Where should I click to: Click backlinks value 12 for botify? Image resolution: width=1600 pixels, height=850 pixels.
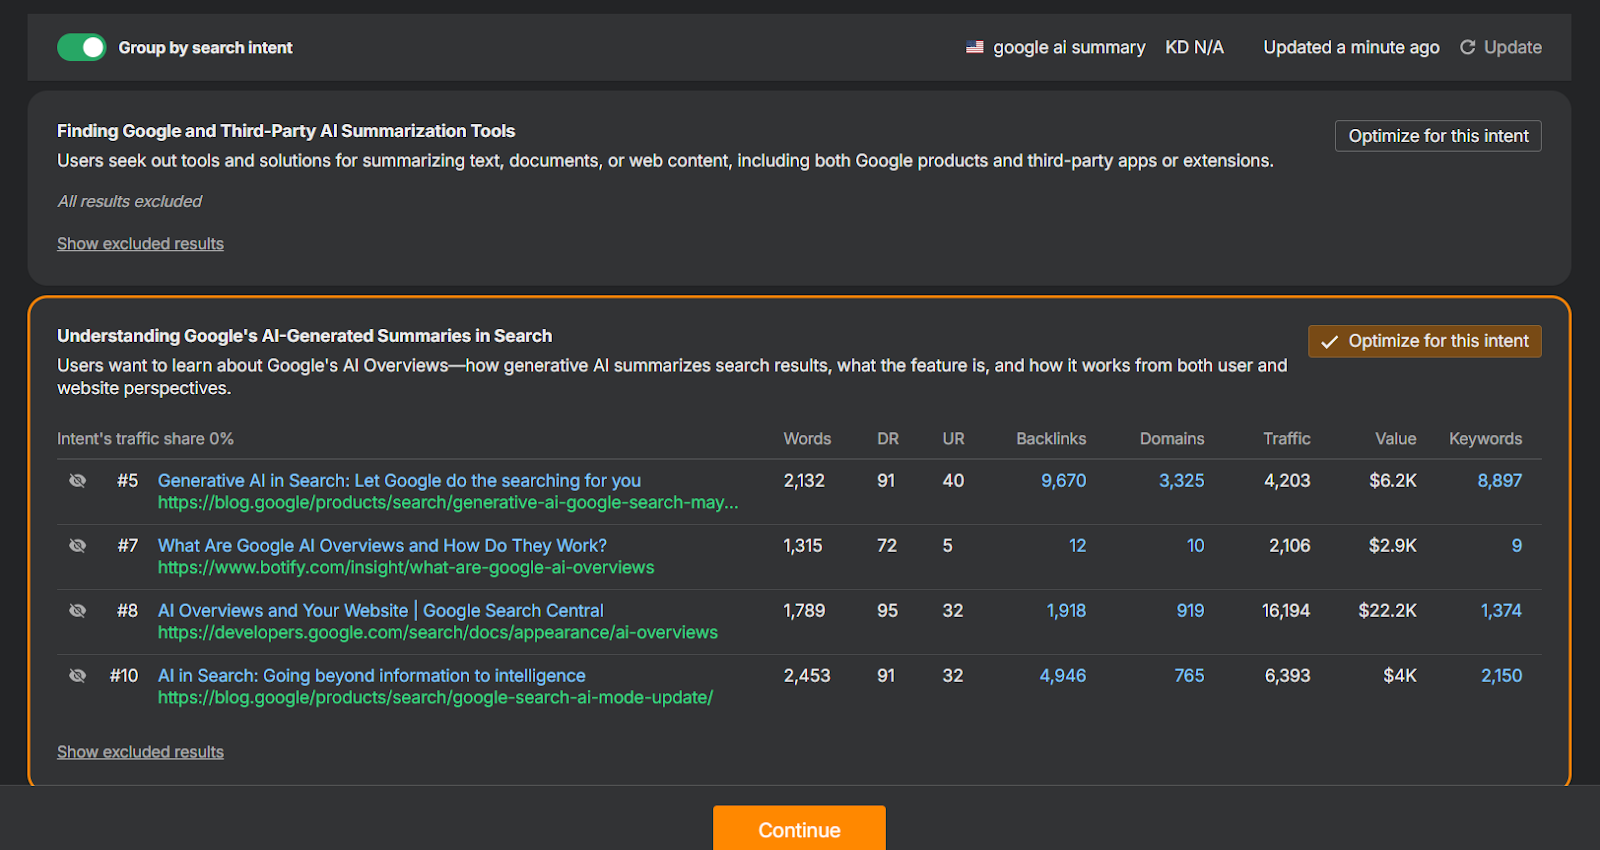coord(1077,546)
